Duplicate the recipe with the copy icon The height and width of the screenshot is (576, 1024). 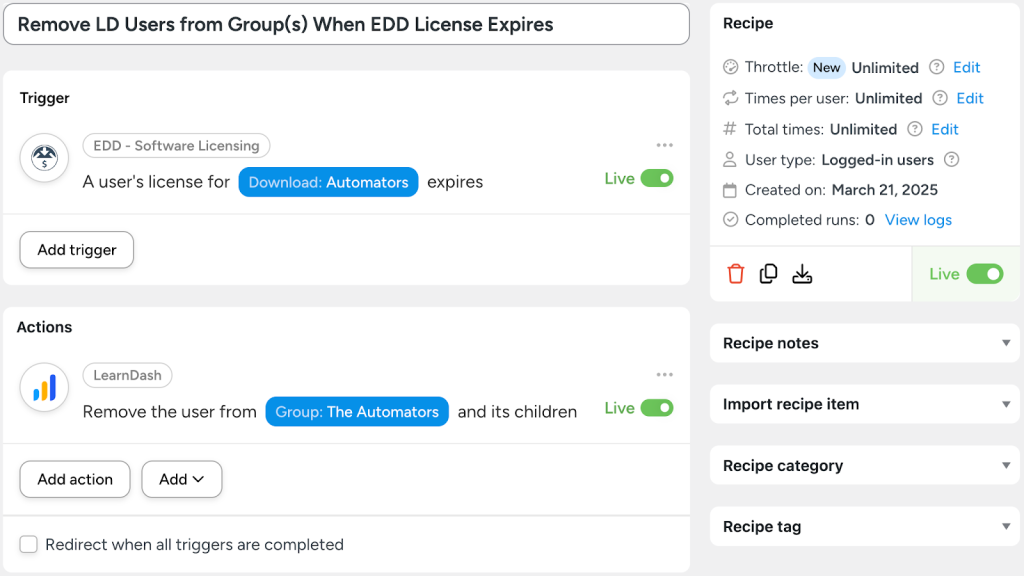(768, 272)
